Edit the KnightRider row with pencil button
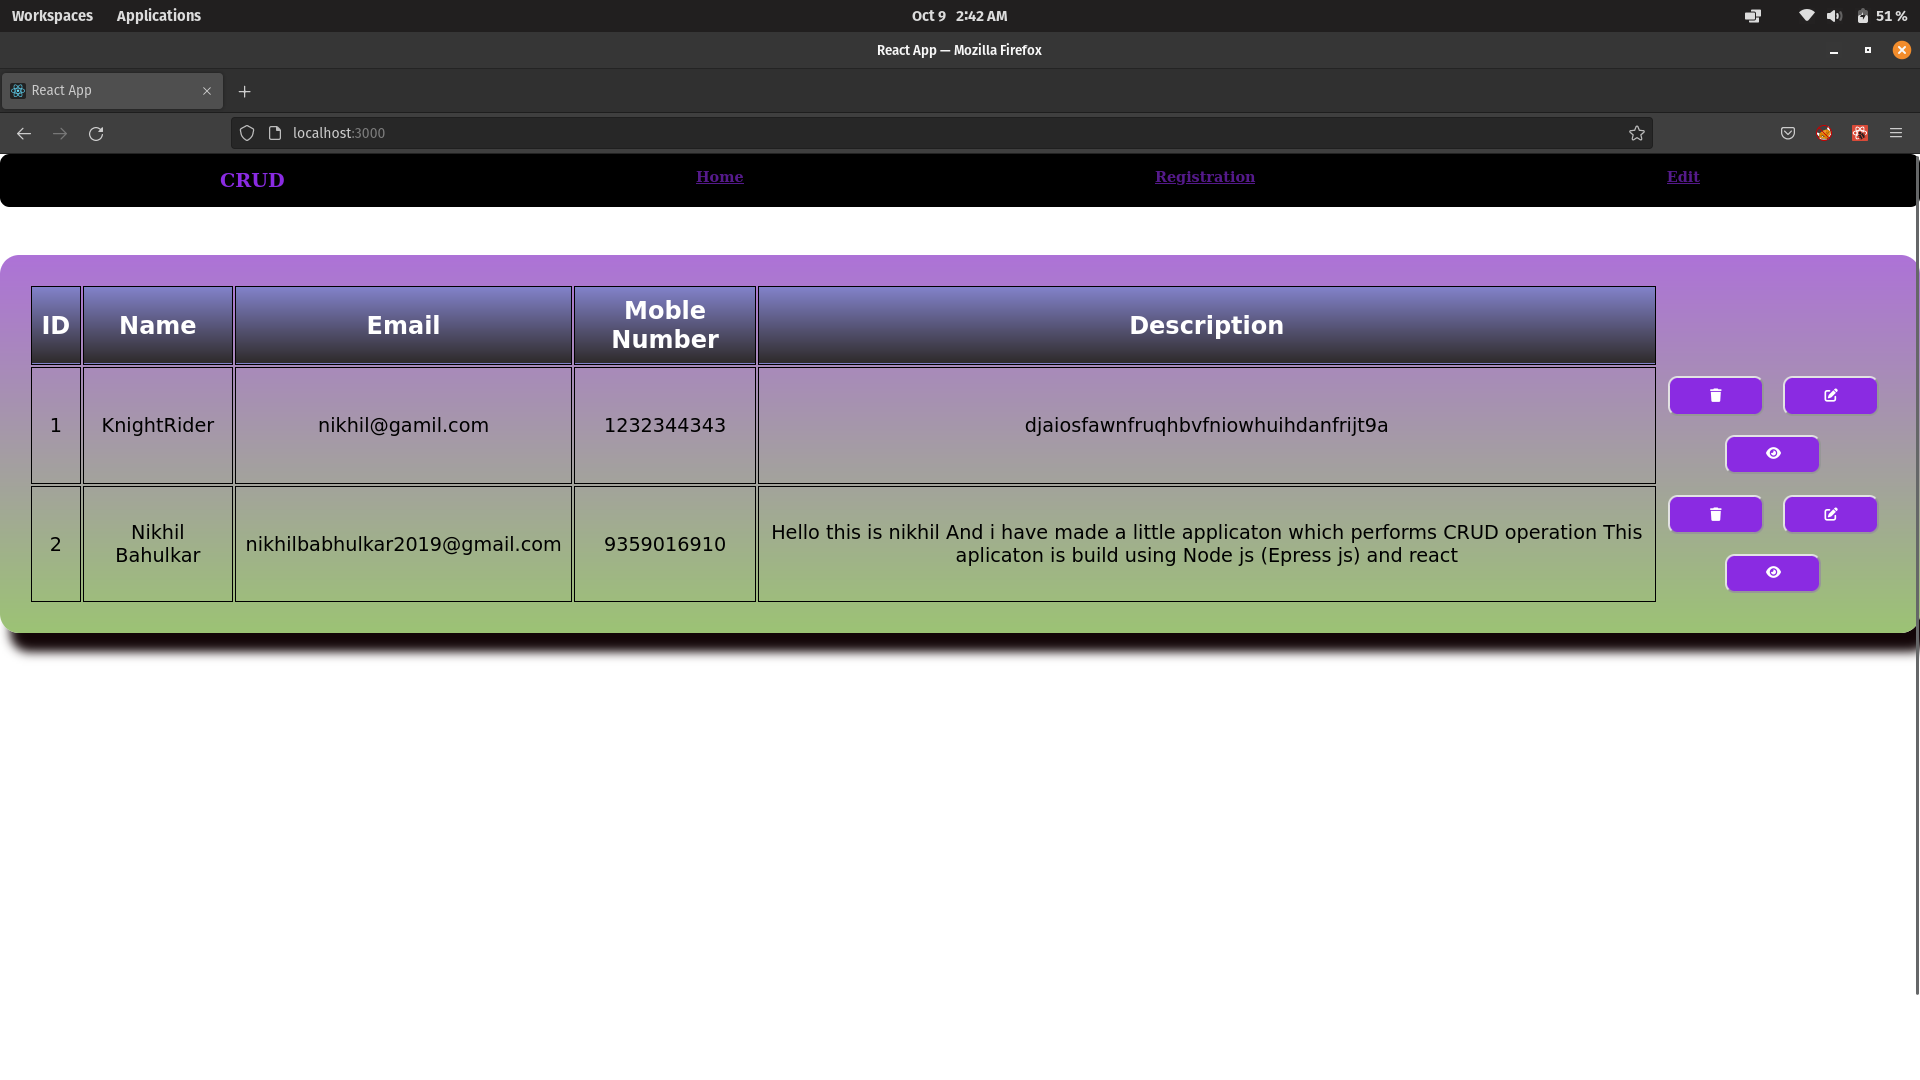Screen dimensions: 1920x1080 pyautogui.click(x=1830, y=395)
